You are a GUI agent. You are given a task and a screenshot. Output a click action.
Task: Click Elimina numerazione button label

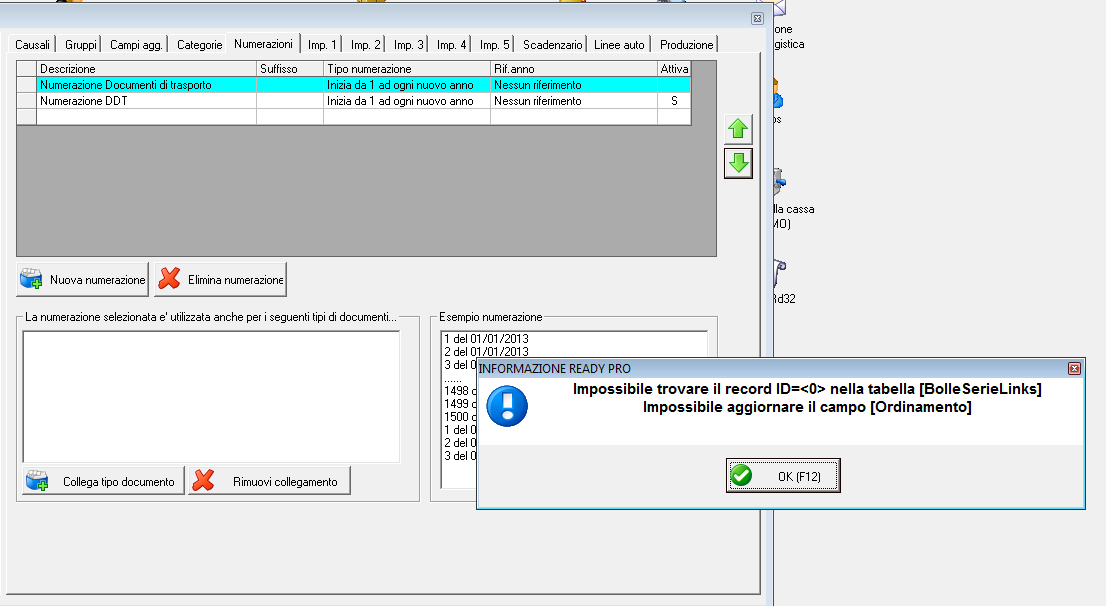(236, 280)
